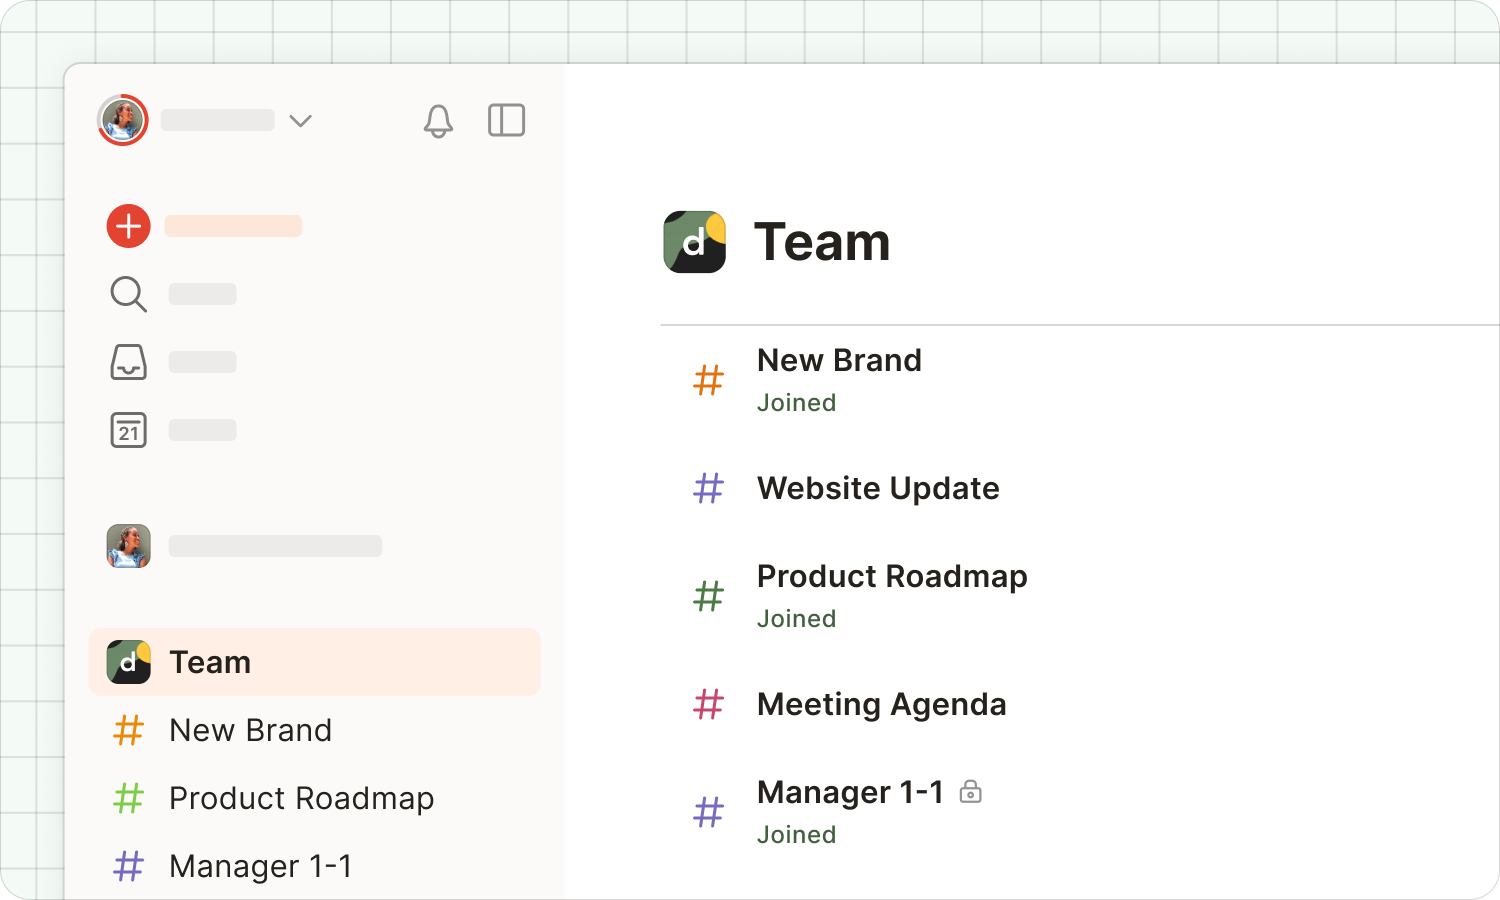The width and height of the screenshot is (1500, 900).
Task: Open Manager 1-1 in main channel list
Action: [850, 792]
